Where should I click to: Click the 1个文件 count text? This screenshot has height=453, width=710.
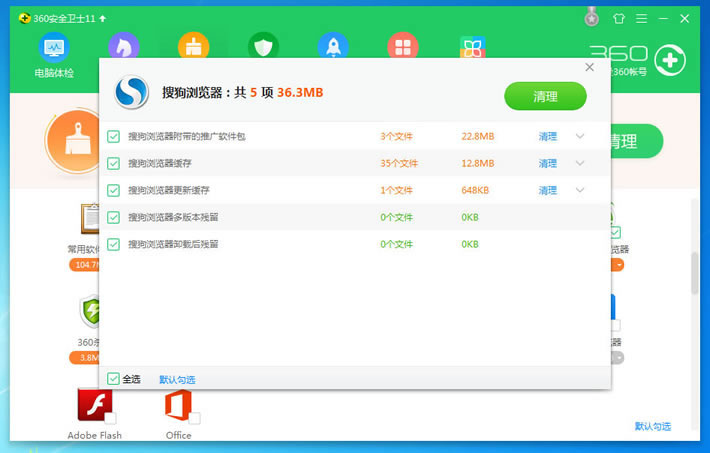click(396, 190)
